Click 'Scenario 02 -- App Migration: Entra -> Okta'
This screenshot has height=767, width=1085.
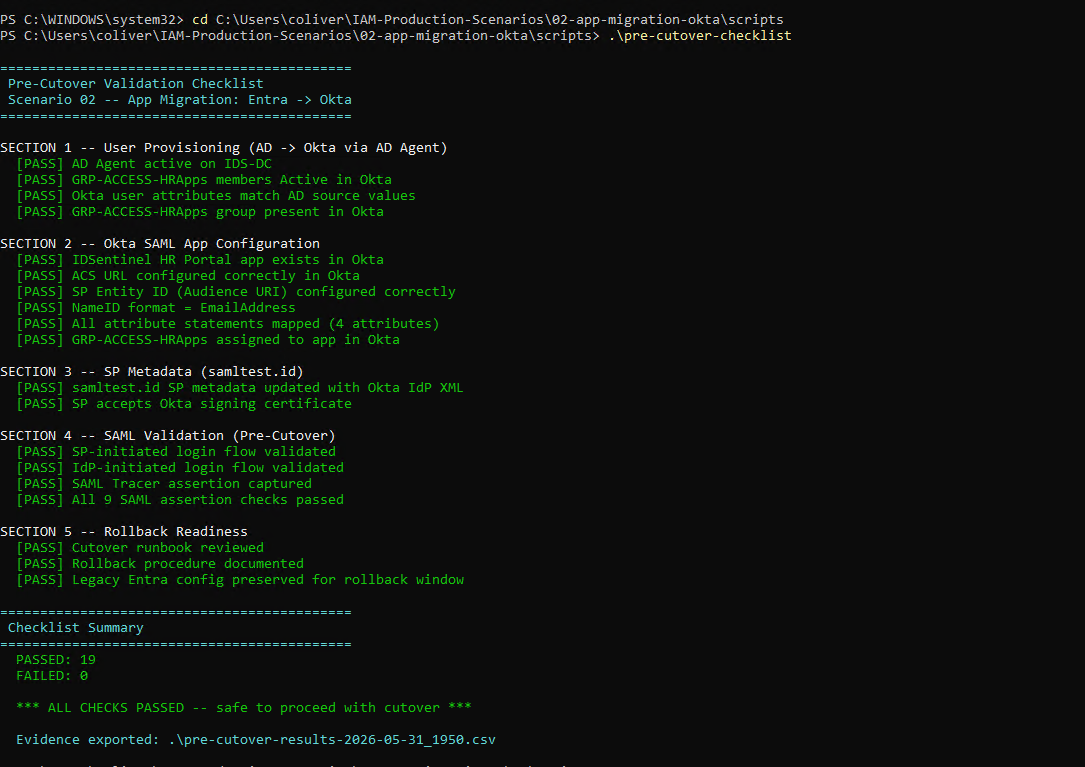180,100
